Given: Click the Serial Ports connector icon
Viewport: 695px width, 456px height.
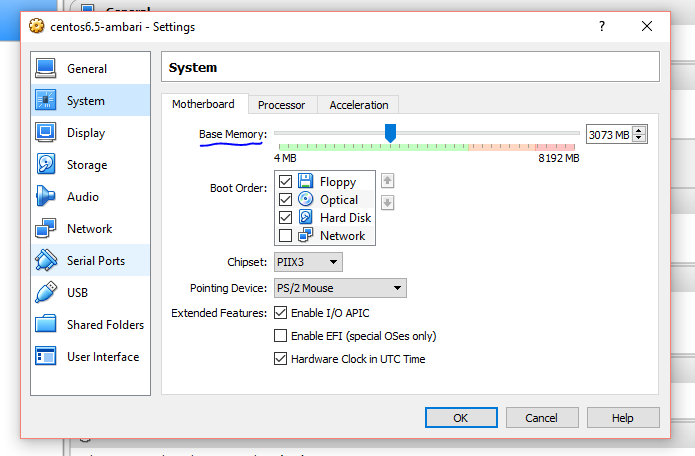Looking at the screenshot, I should click(46, 260).
